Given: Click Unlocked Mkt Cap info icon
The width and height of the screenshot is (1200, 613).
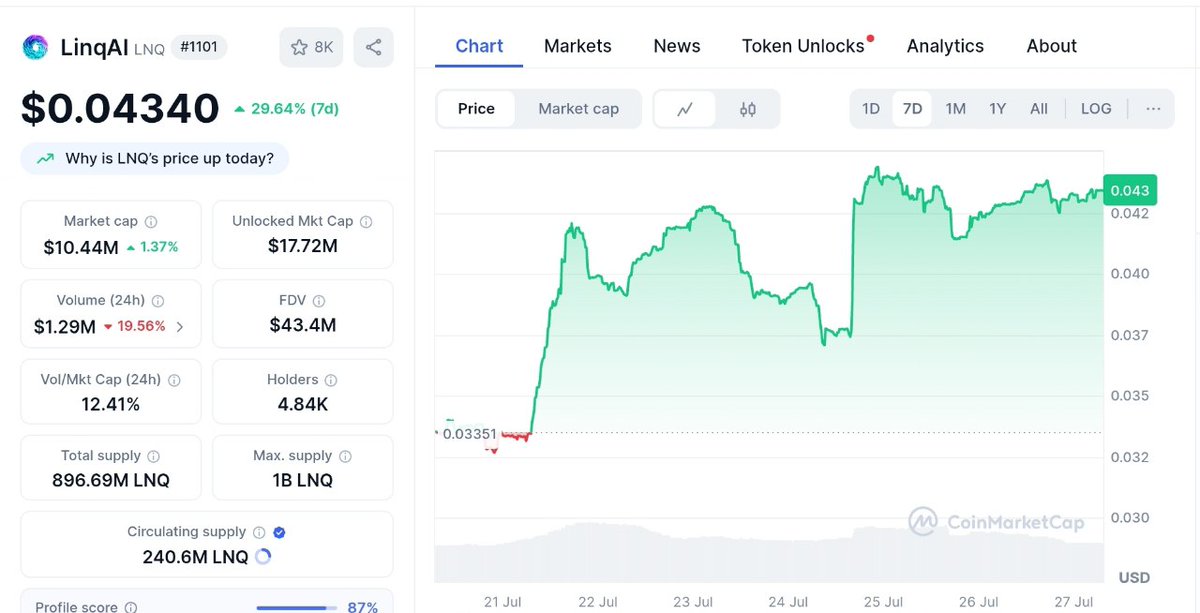Looking at the screenshot, I should (366, 222).
